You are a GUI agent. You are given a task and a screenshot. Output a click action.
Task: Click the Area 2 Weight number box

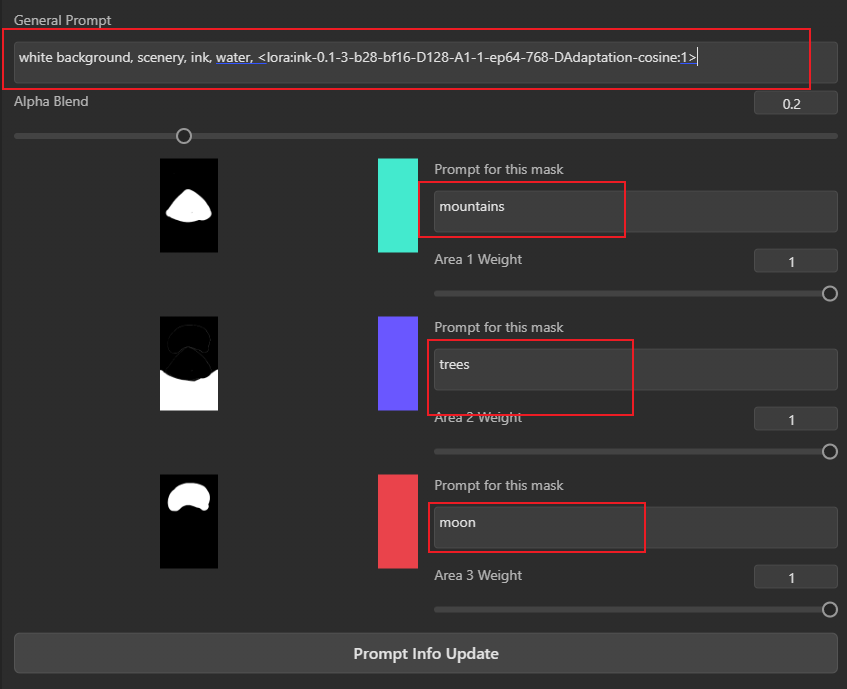click(796, 419)
